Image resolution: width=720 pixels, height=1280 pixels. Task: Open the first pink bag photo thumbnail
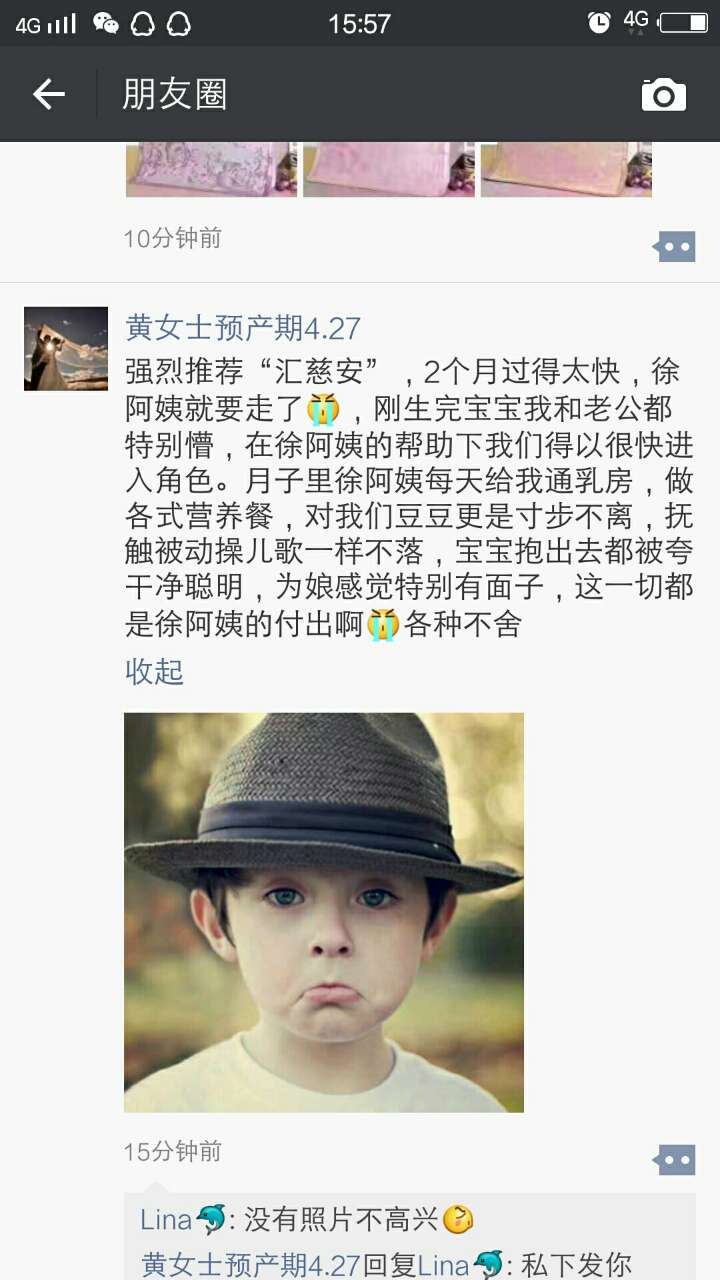click(x=211, y=169)
